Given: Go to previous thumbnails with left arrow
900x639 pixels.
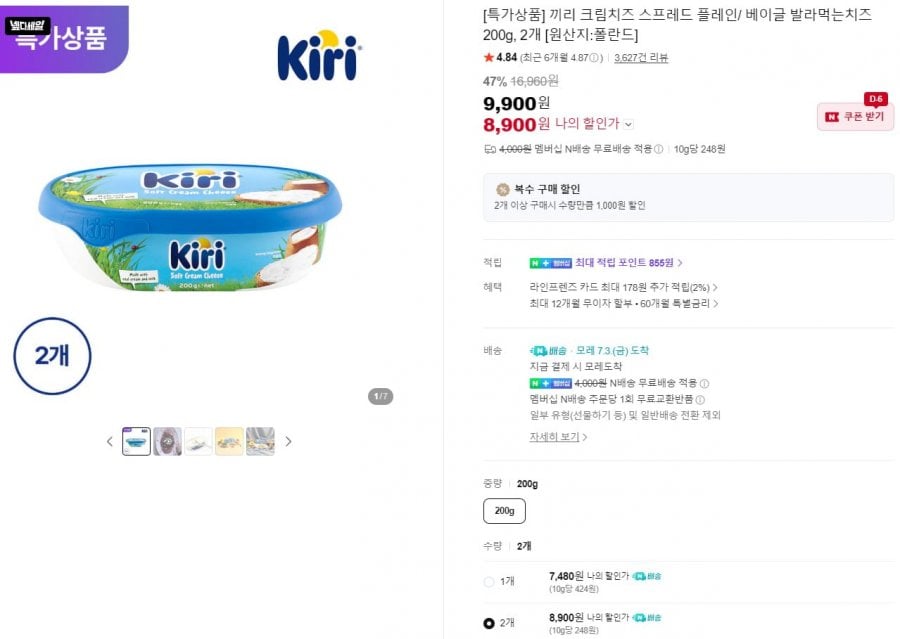Looking at the screenshot, I should [x=110, y=442].
